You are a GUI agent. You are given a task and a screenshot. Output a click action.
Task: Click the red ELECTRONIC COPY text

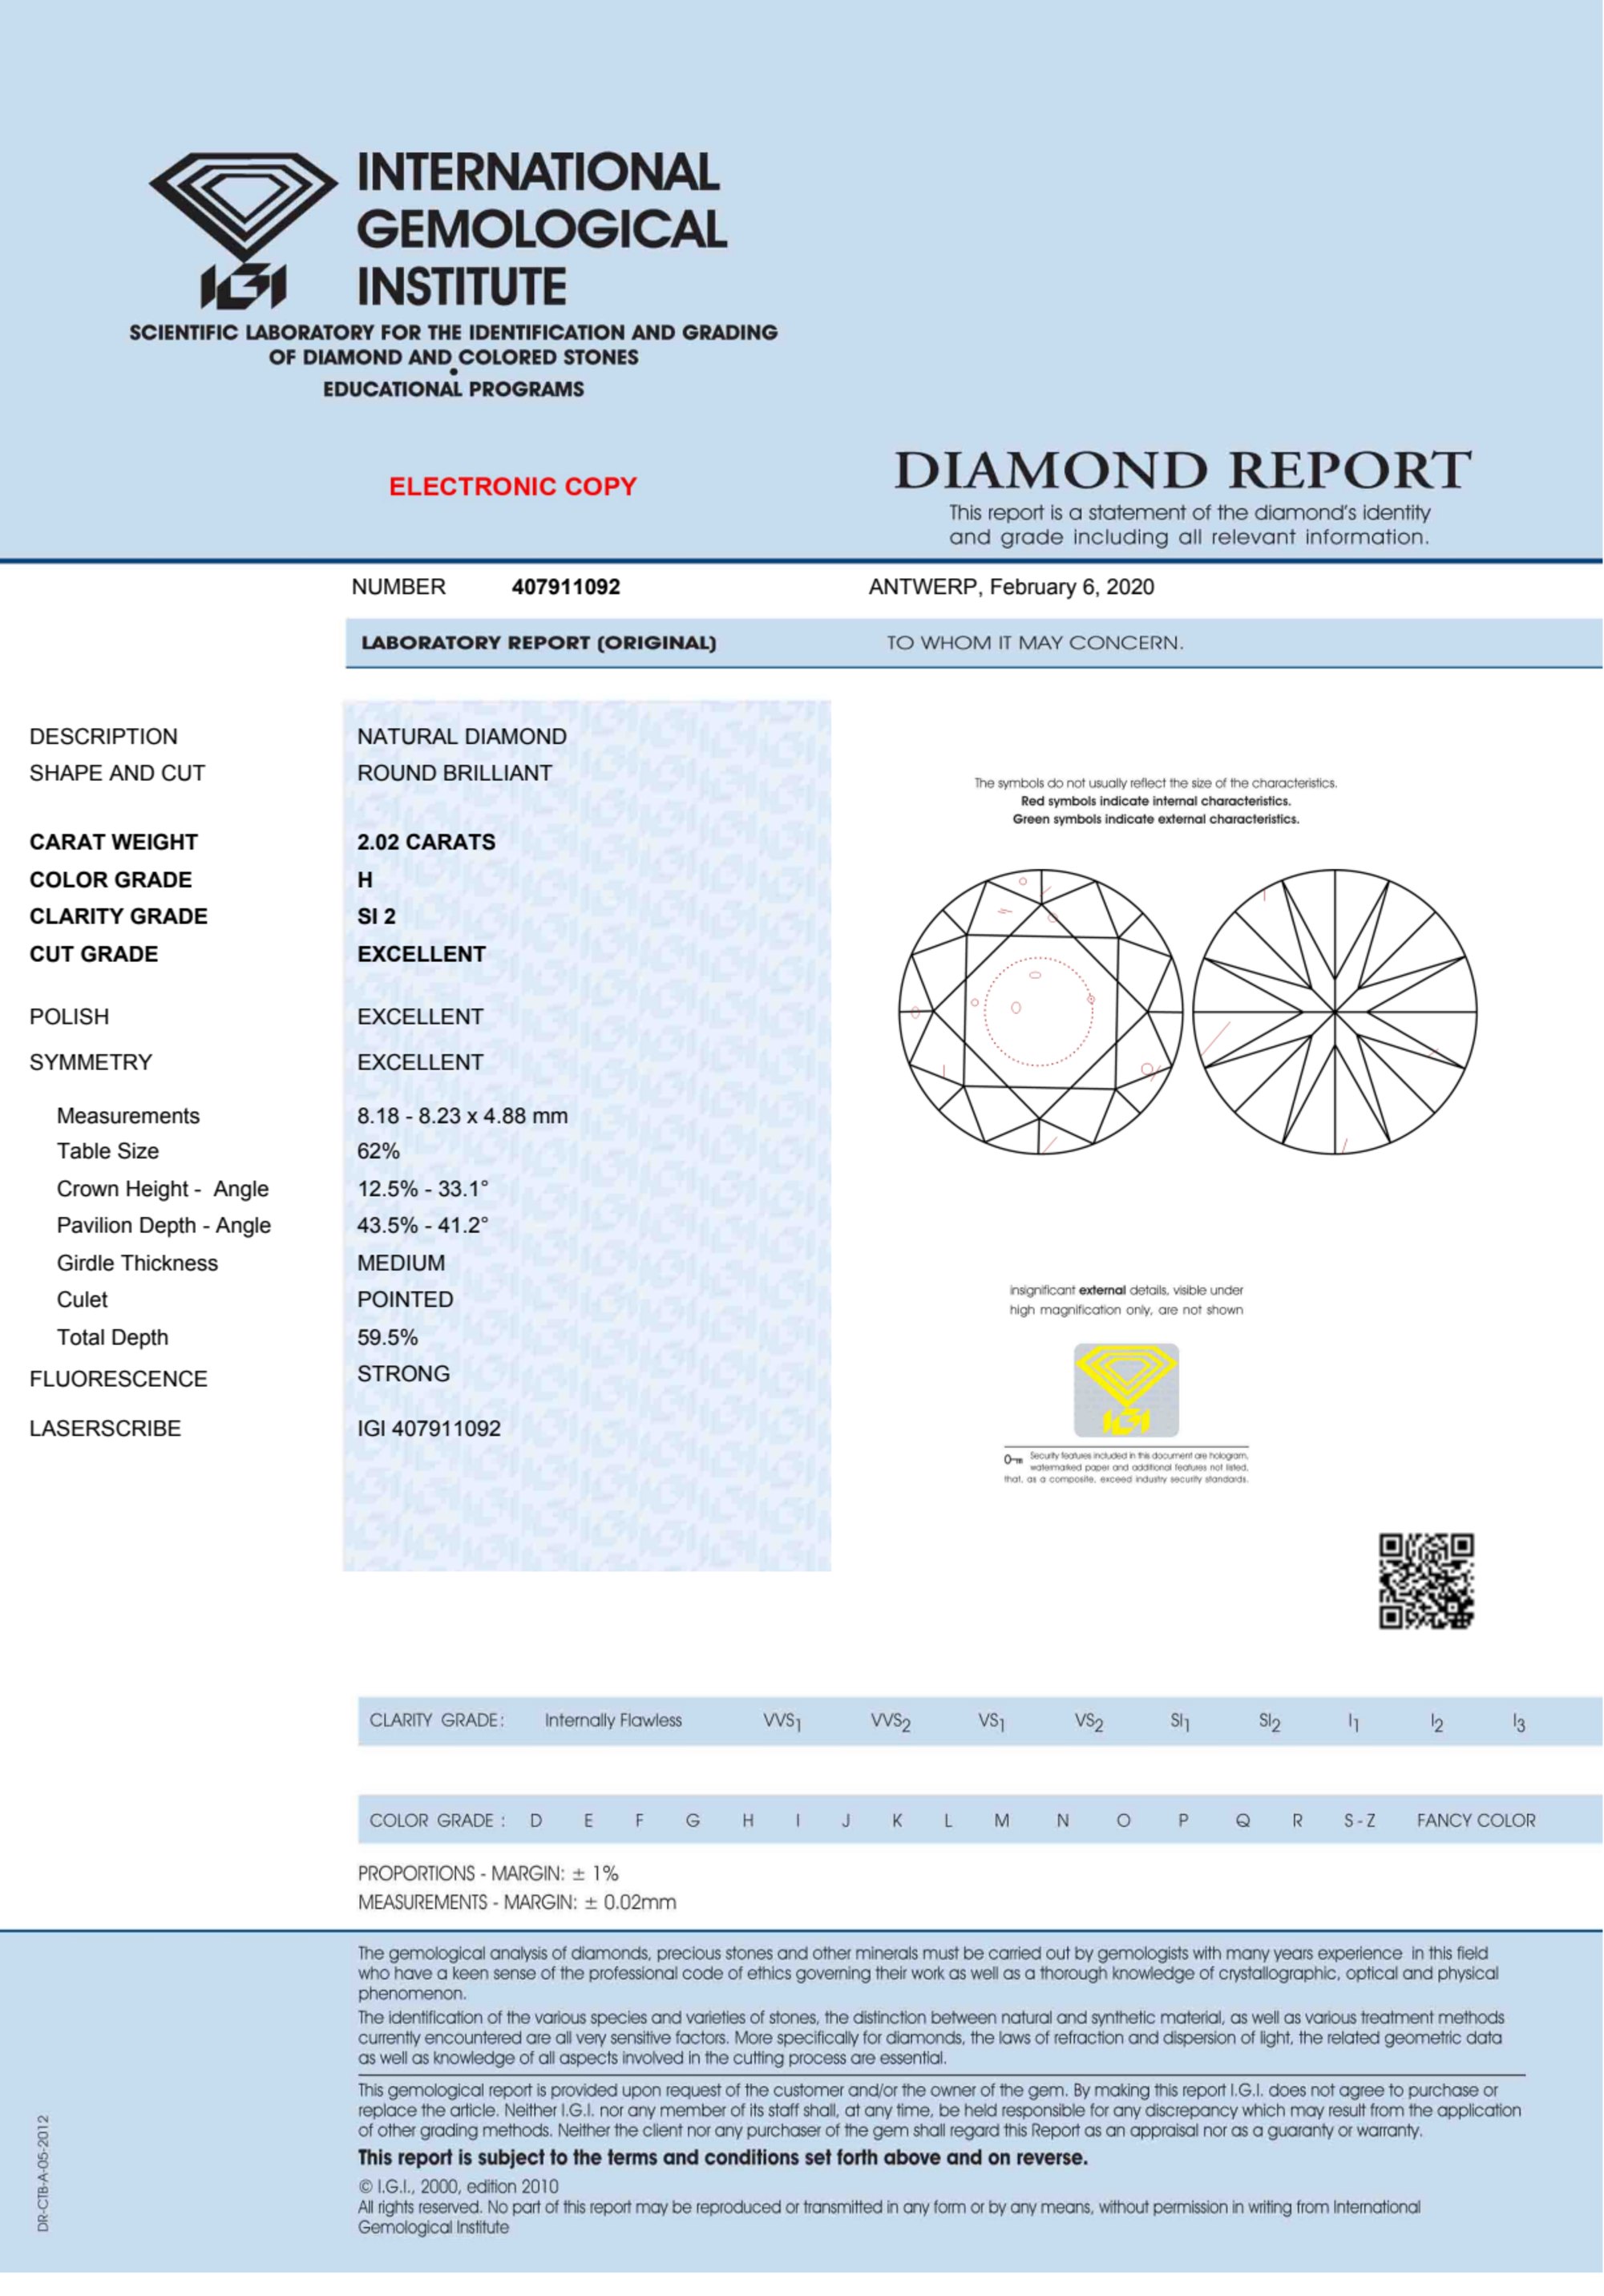click(x=512, y=486)
